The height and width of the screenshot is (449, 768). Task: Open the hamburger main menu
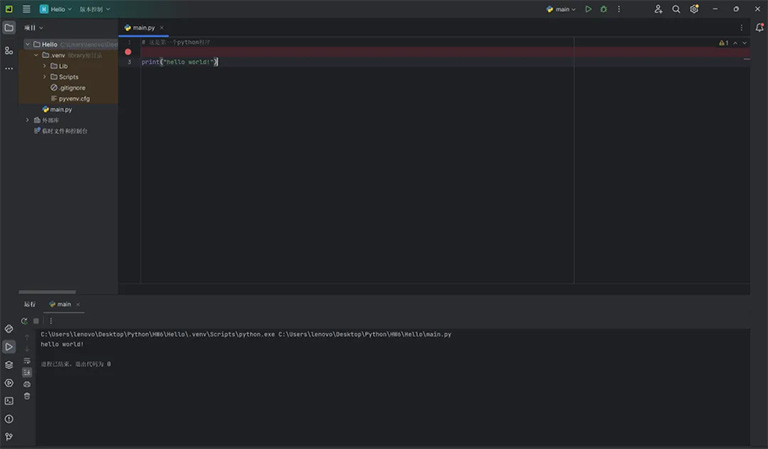click(x=26, y=9)
